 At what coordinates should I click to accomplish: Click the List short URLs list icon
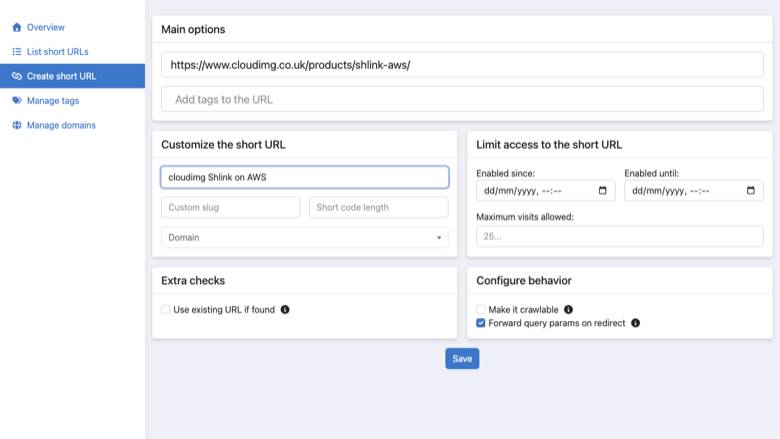17,52
